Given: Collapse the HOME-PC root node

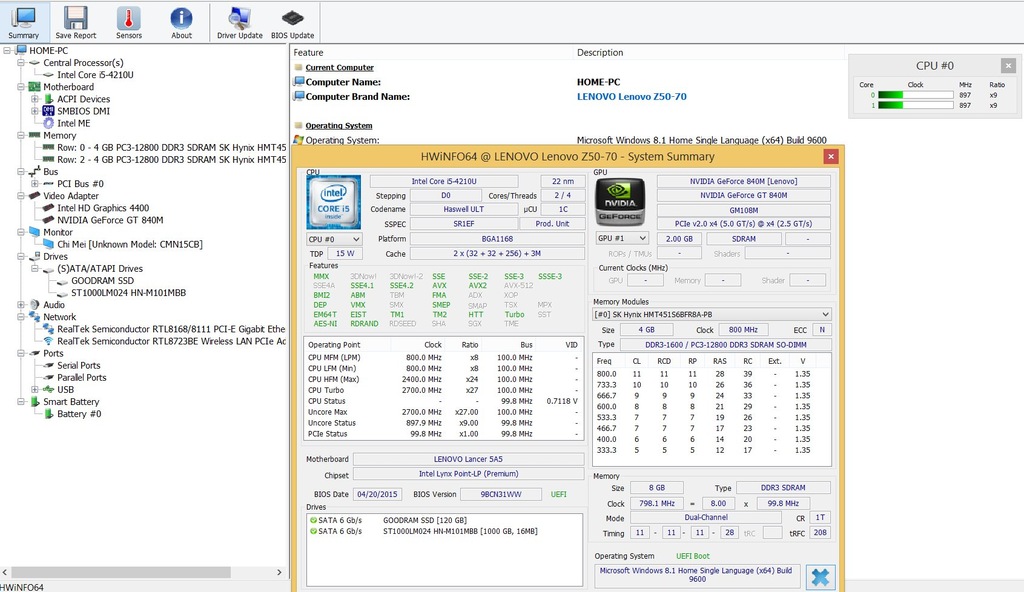Looking at the screenshot, I should point(7,50).
